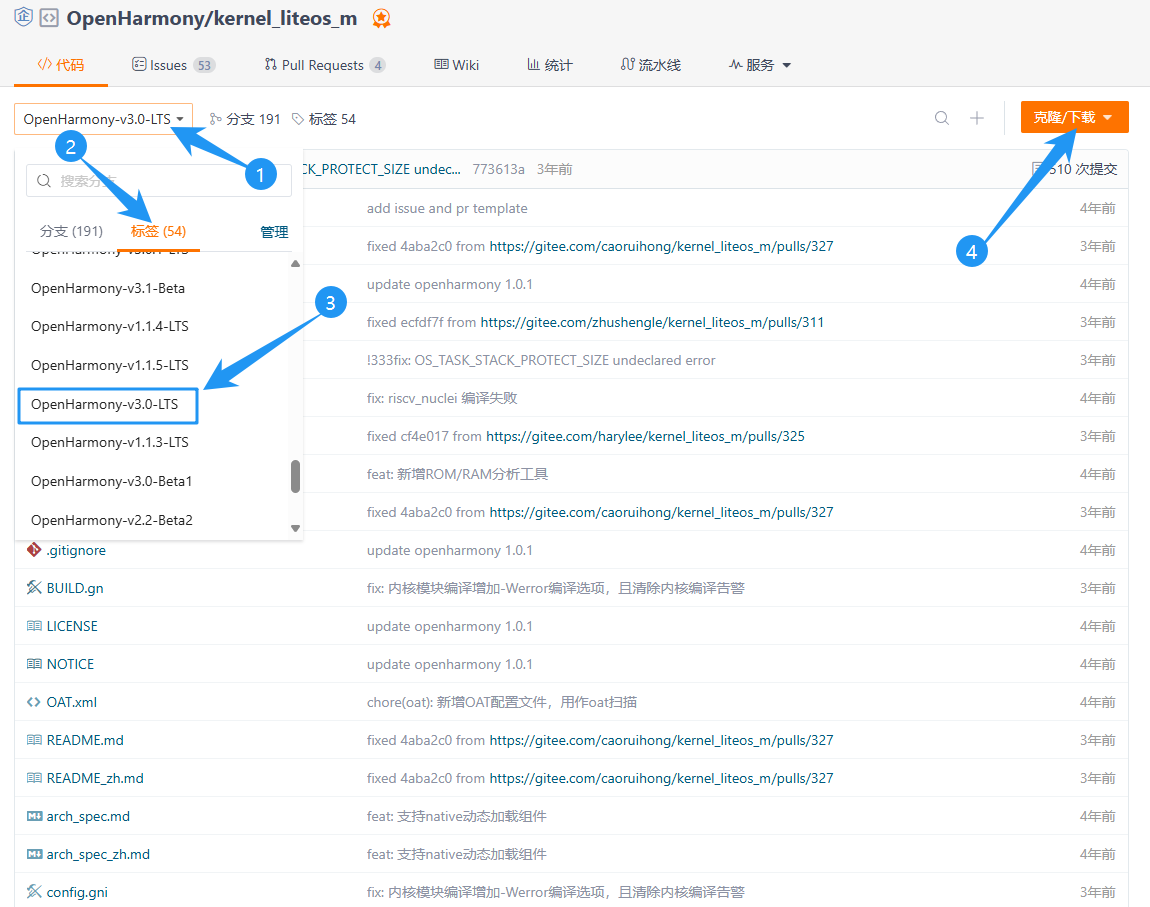Image resolution: width=1150 pixels, height=907 pixels.
Task: Click the enterprise badge icon beside repo title
Action: point(23,16)
